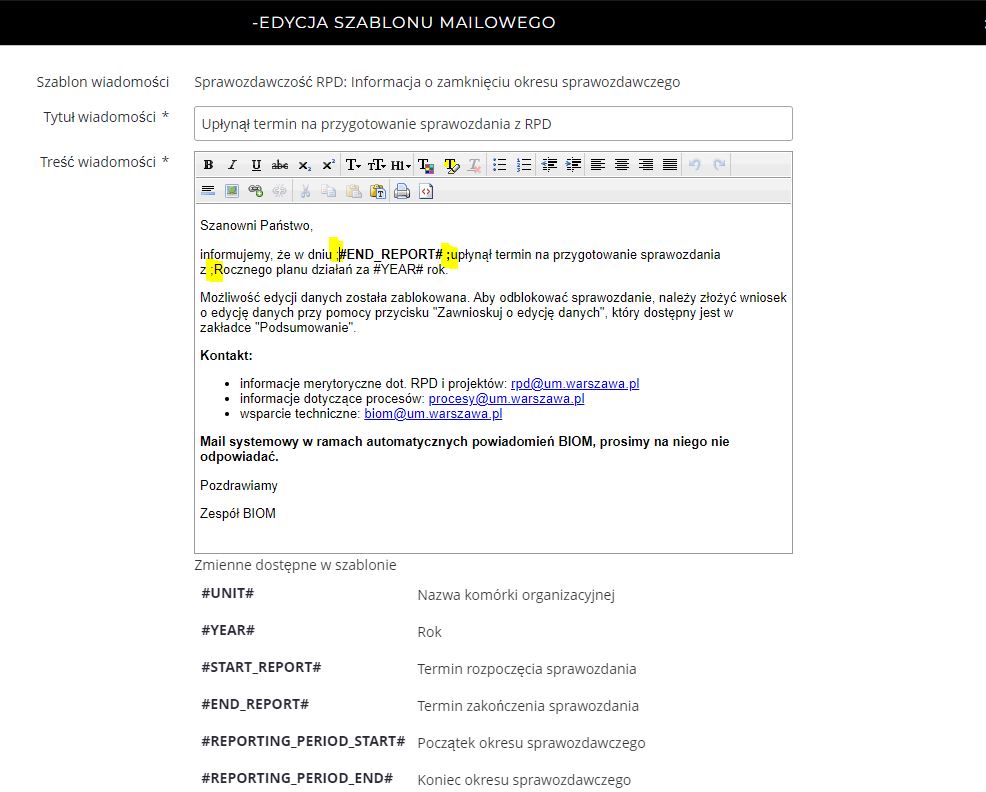Insert an image into the message

[232, 191]
